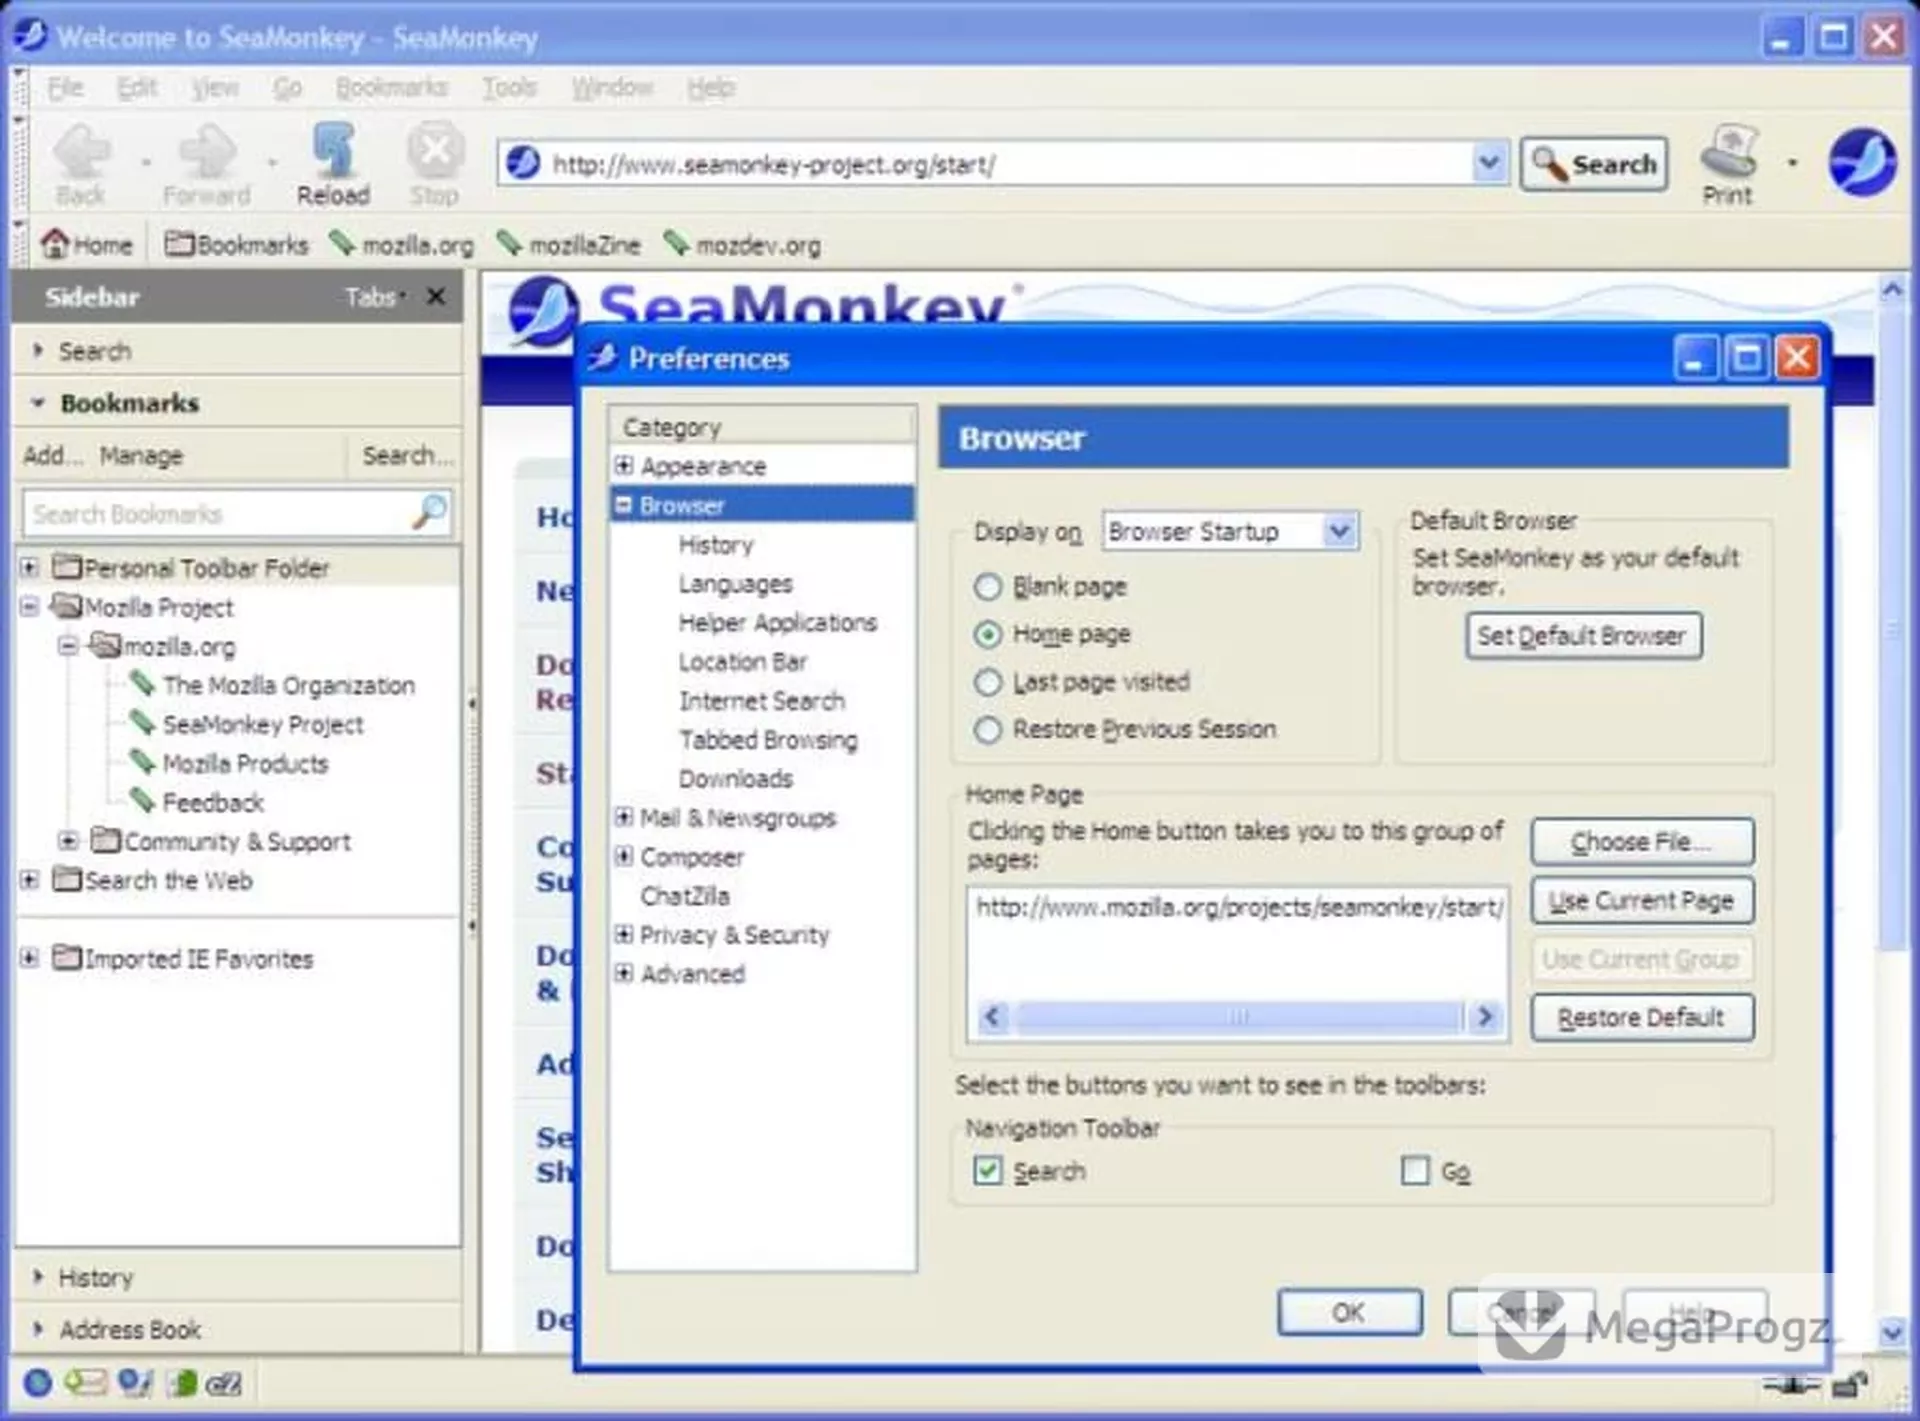Screen dimensions: 1920x1421
Task: Click the security padlock status icon
Action: click(1850, 1385)
